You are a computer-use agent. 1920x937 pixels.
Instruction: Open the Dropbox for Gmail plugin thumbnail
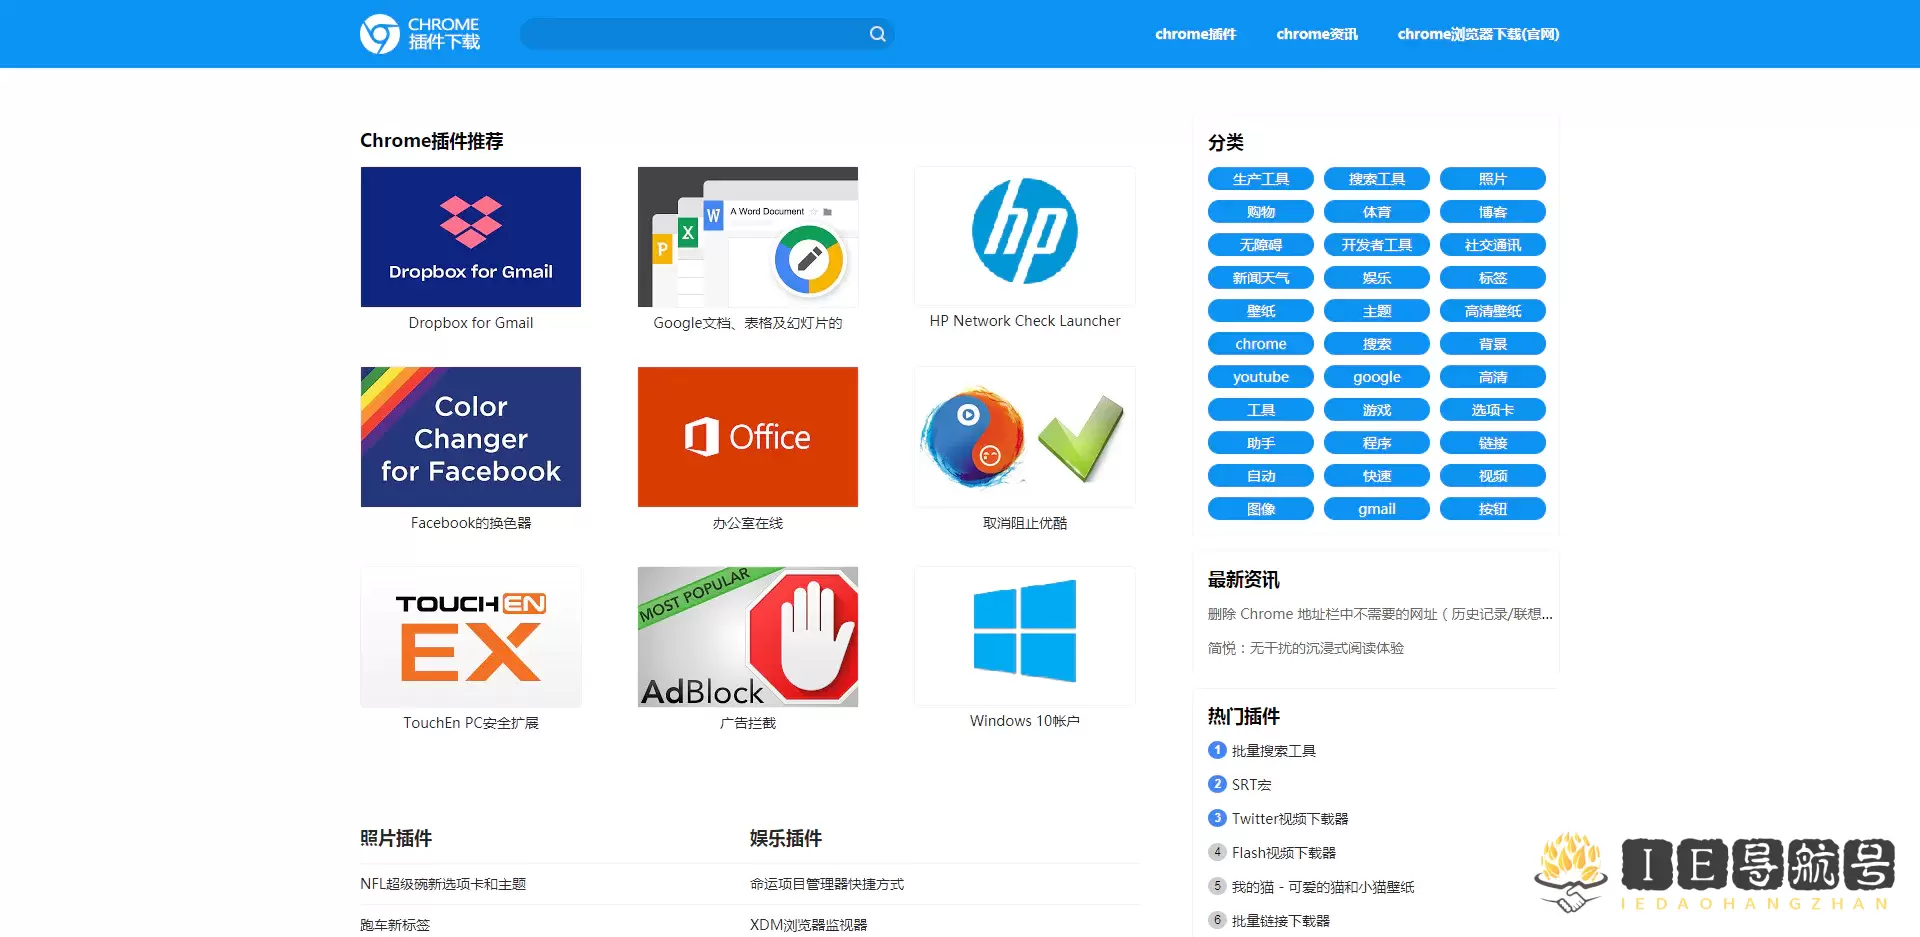tap(470, 236)
